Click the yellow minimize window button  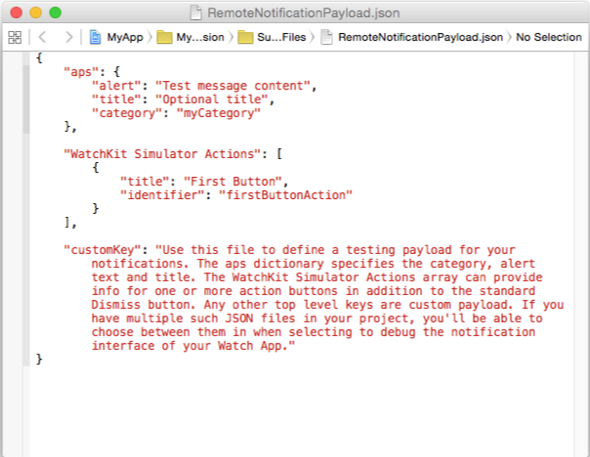click(x=36, y=12)
